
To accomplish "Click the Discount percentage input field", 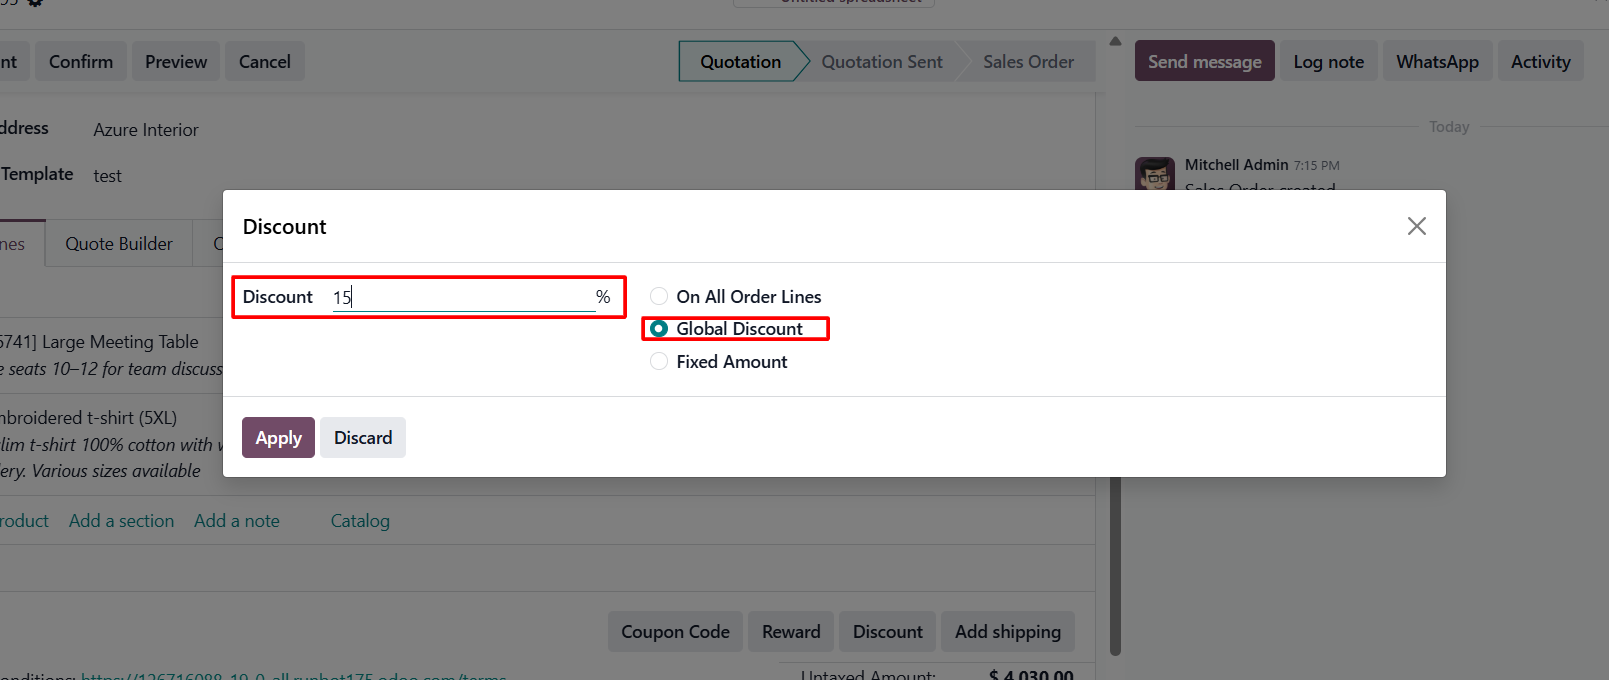I will [464, 297].
